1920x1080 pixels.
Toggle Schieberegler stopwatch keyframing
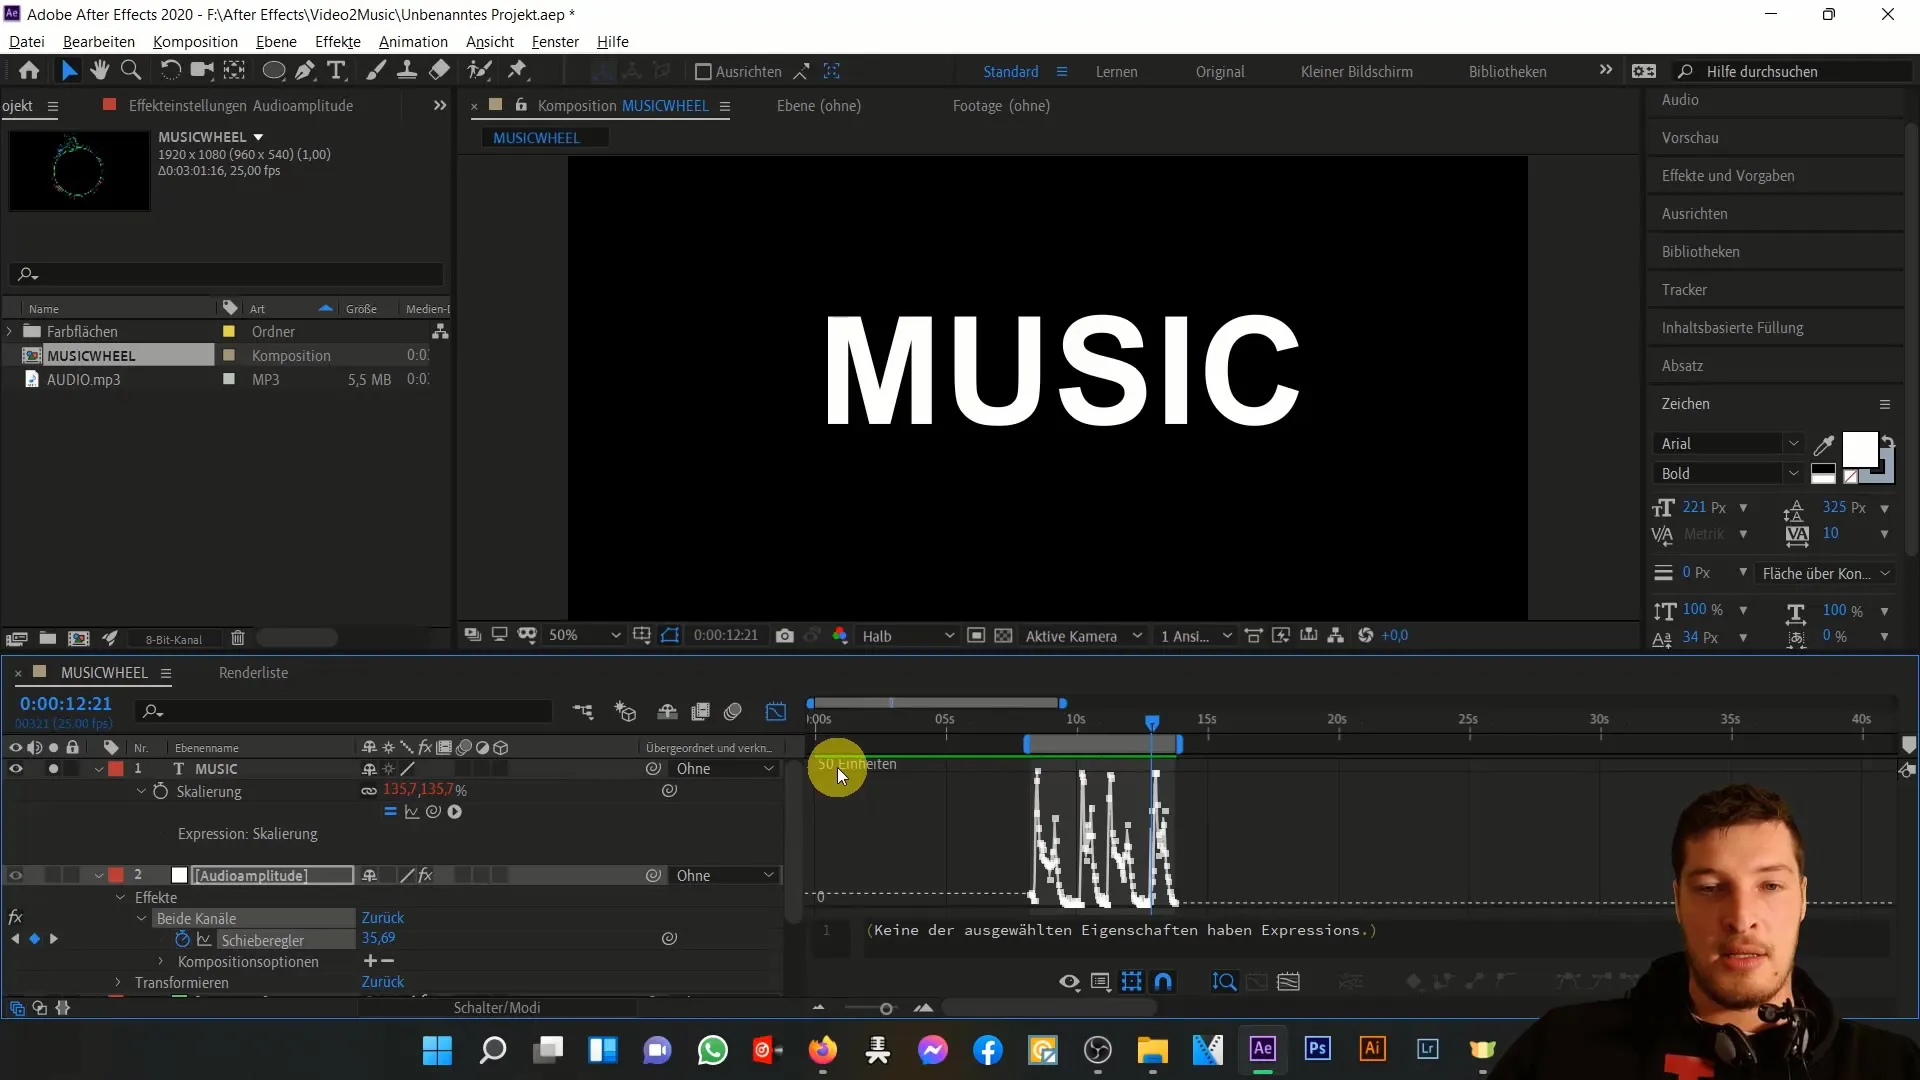pyautogui.click(x=182, y=940)
